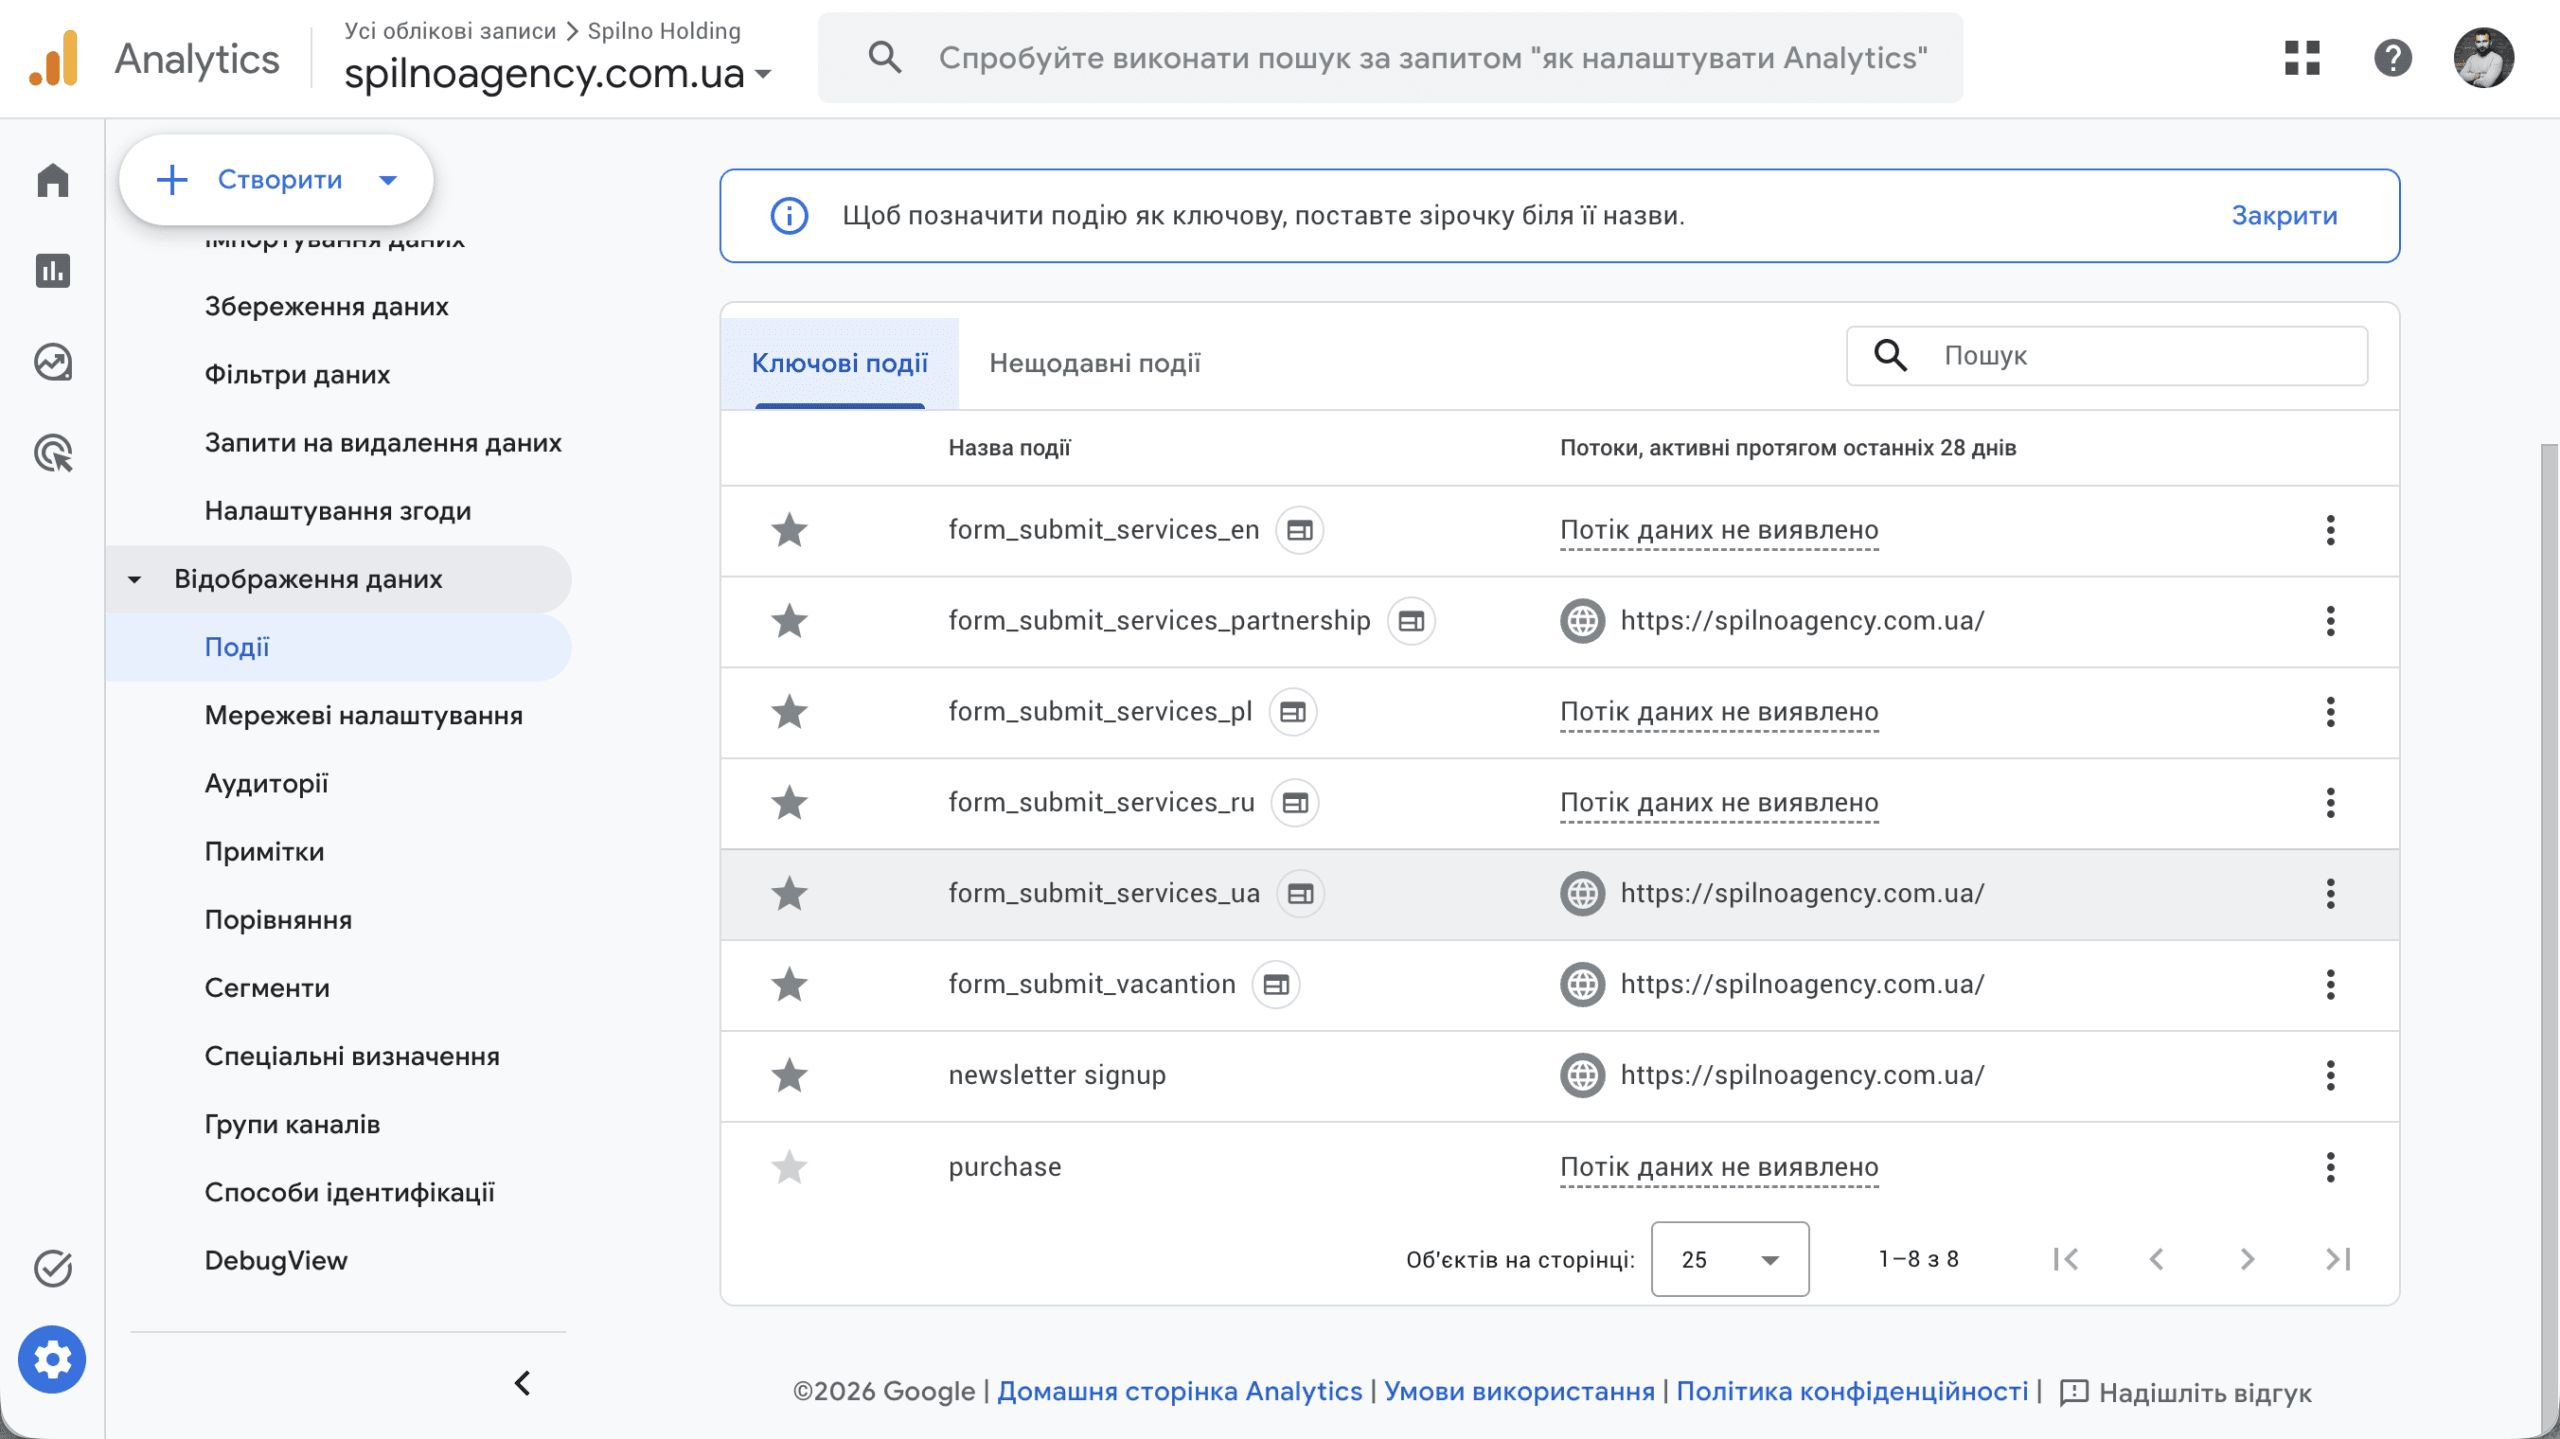Open the Reports bar chart icon
2560x1439 pixels.
53,271
